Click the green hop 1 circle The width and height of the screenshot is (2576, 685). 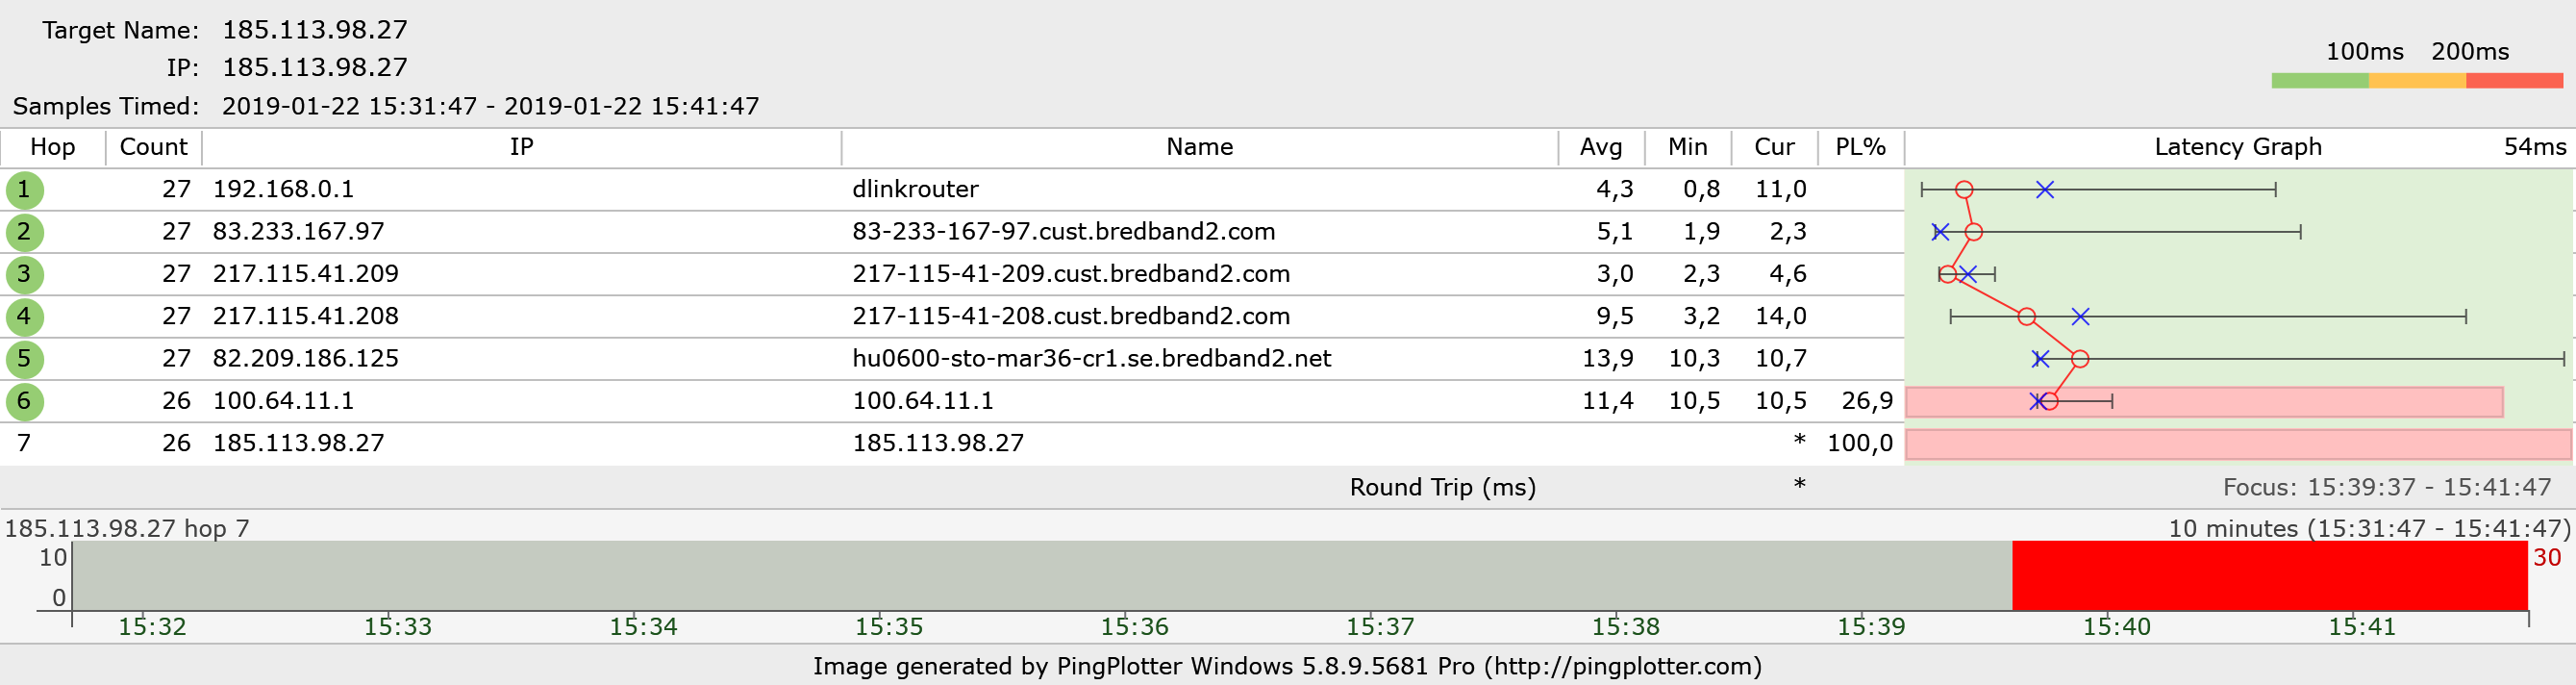coord(24,190)
